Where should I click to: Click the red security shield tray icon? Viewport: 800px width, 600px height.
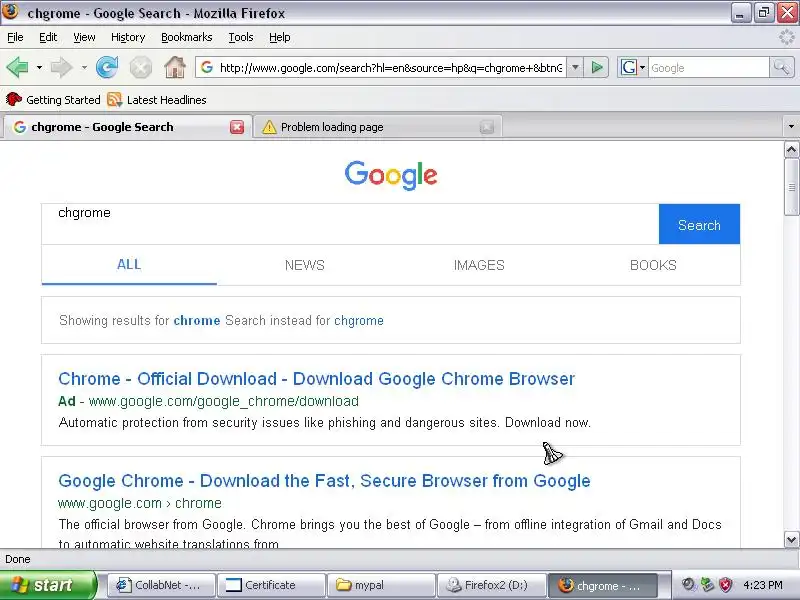click(725, 585)
